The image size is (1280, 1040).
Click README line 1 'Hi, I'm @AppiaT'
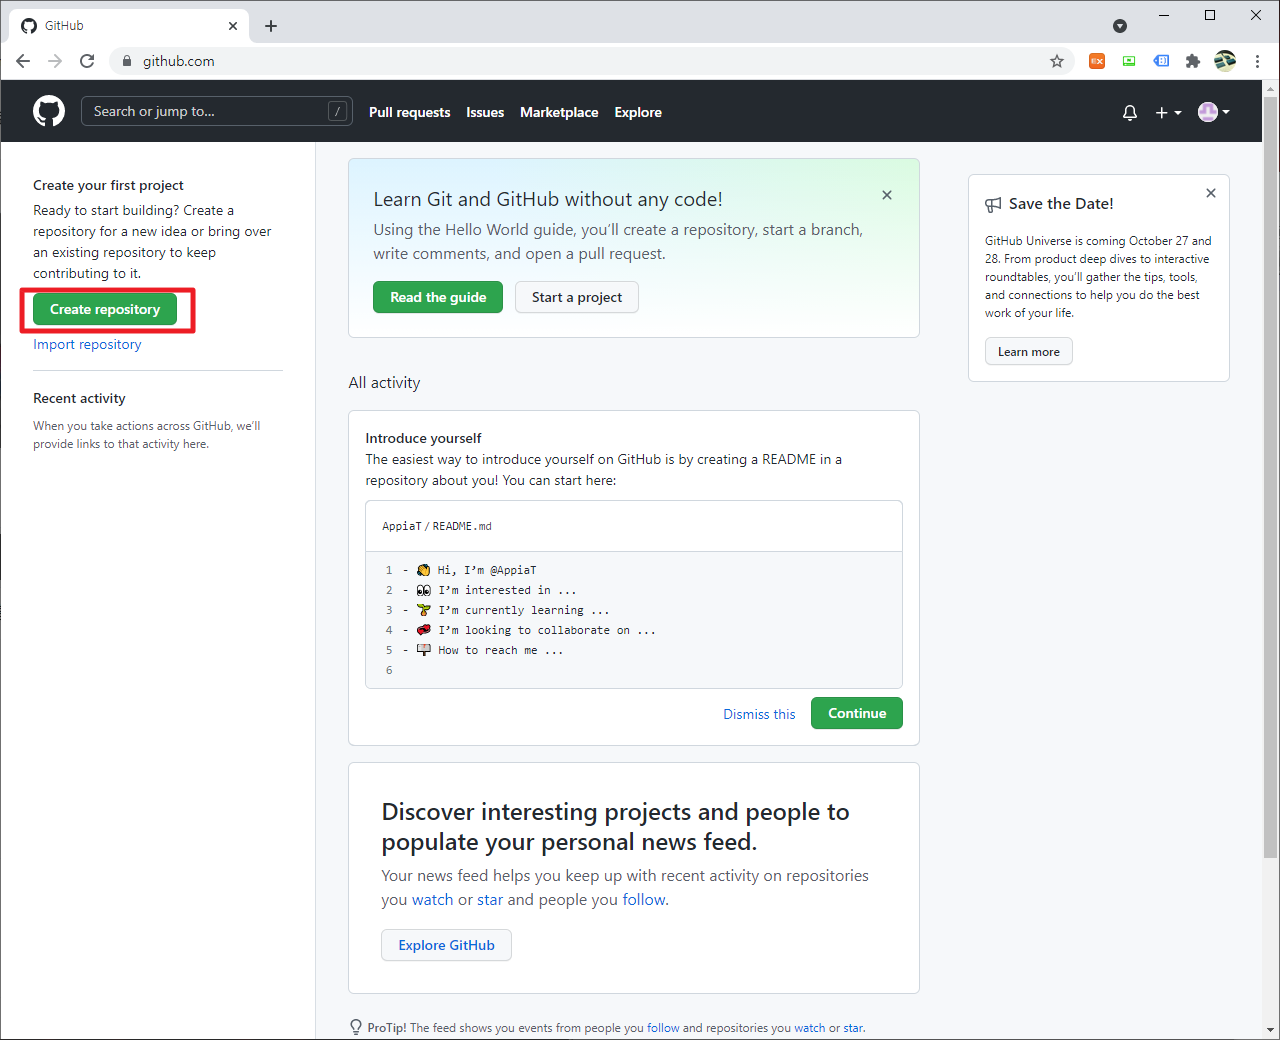(x=476, y=570)
